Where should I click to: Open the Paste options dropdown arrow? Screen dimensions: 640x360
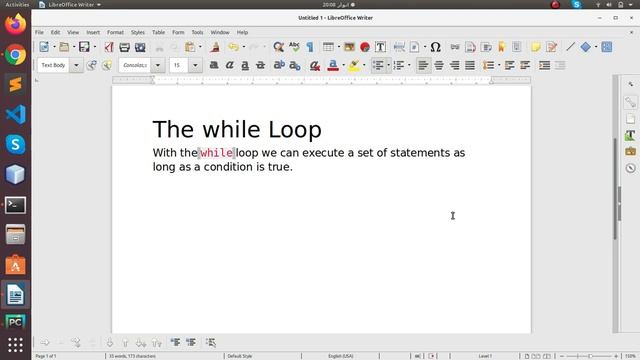200,47
